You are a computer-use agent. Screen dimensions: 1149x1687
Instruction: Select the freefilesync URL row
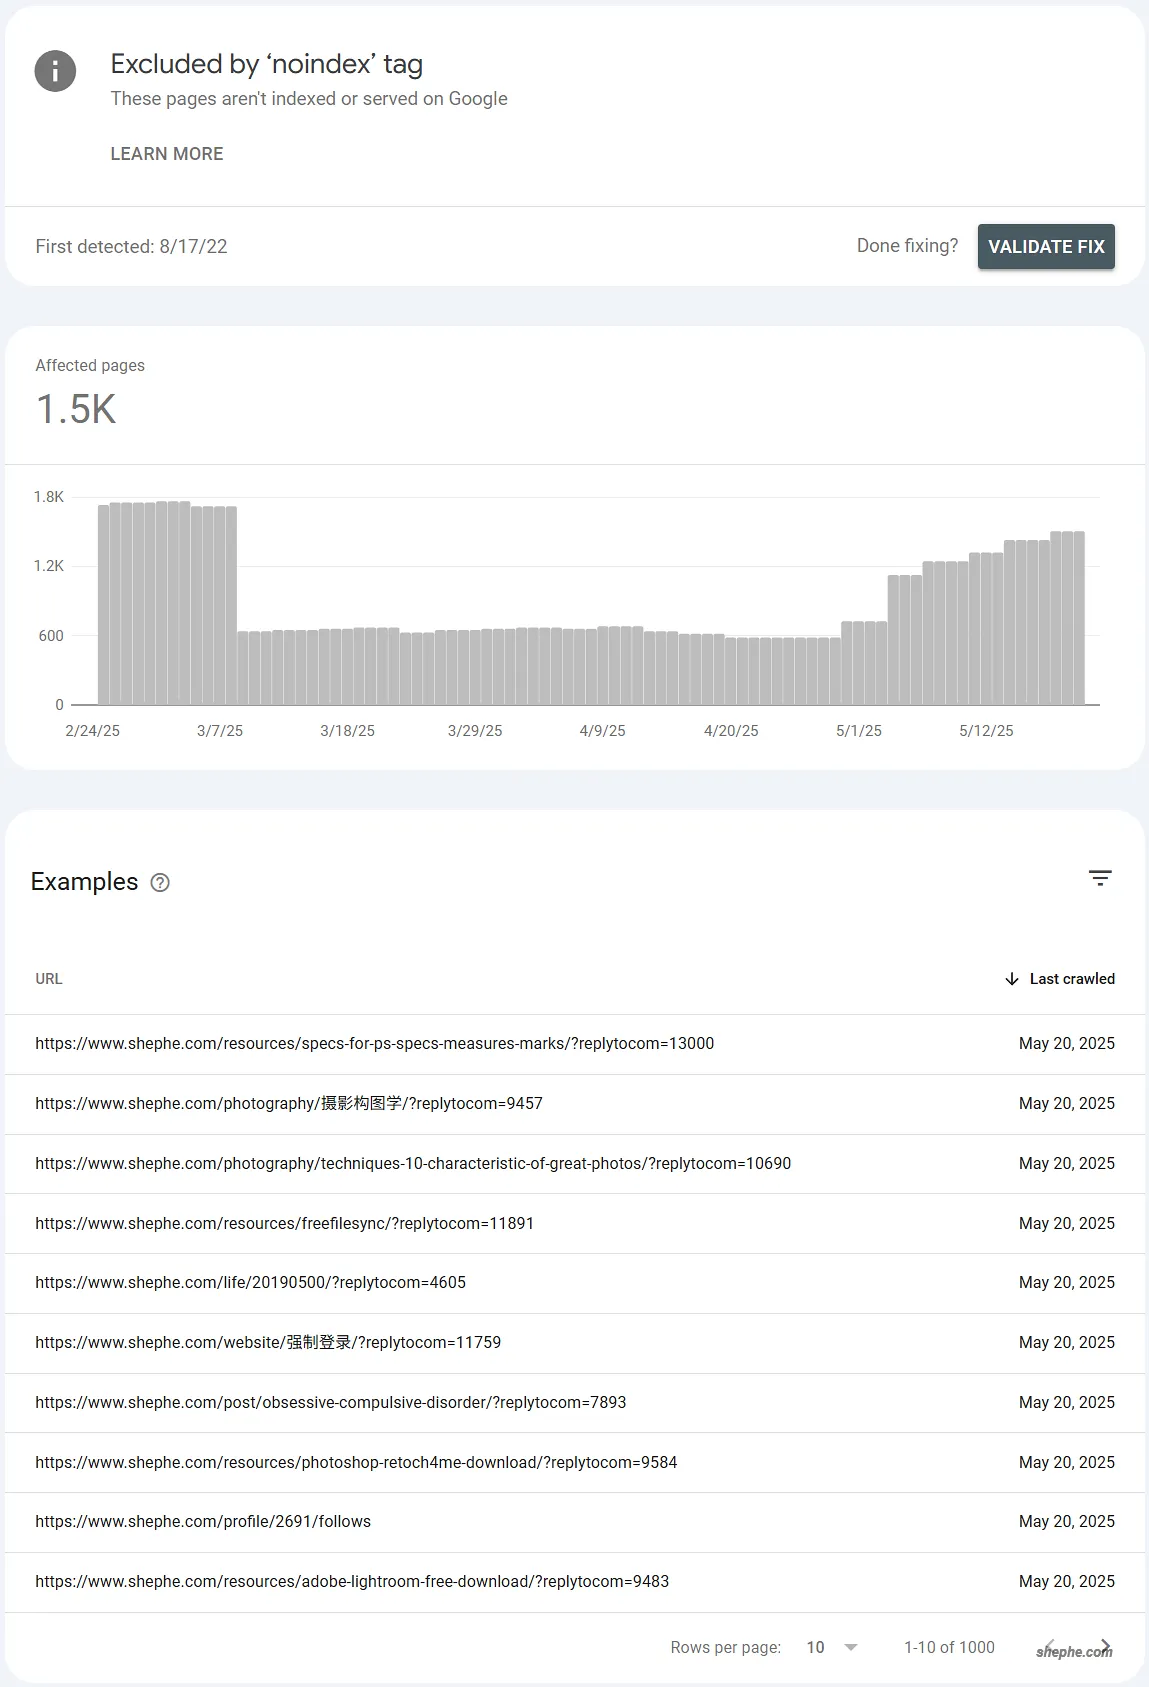(284, 1223)
